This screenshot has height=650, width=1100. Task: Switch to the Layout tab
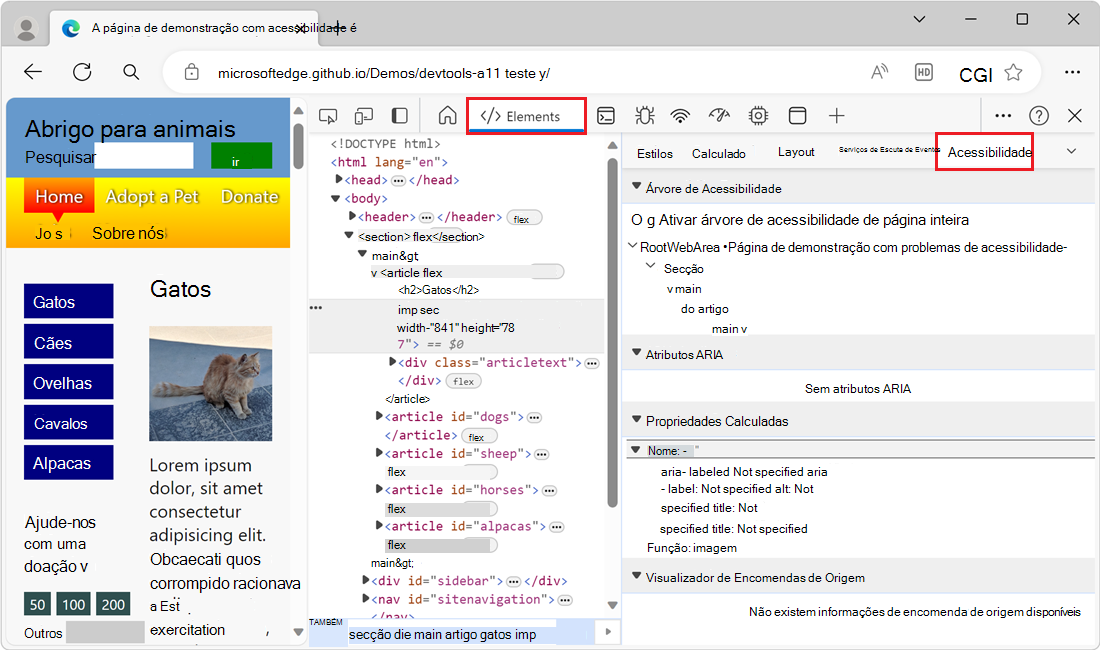click(x=796, y=152)
